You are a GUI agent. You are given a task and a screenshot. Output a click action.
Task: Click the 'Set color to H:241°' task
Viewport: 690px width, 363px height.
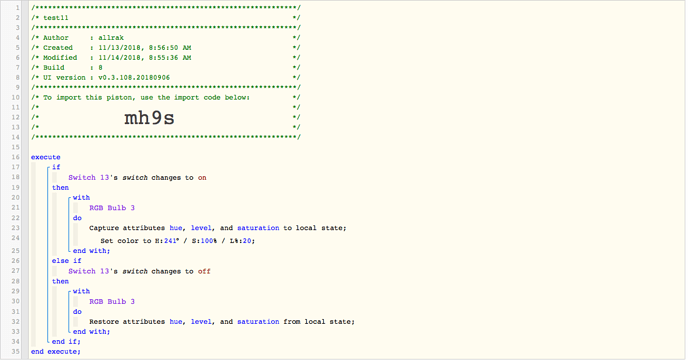[x=178, y=241]
